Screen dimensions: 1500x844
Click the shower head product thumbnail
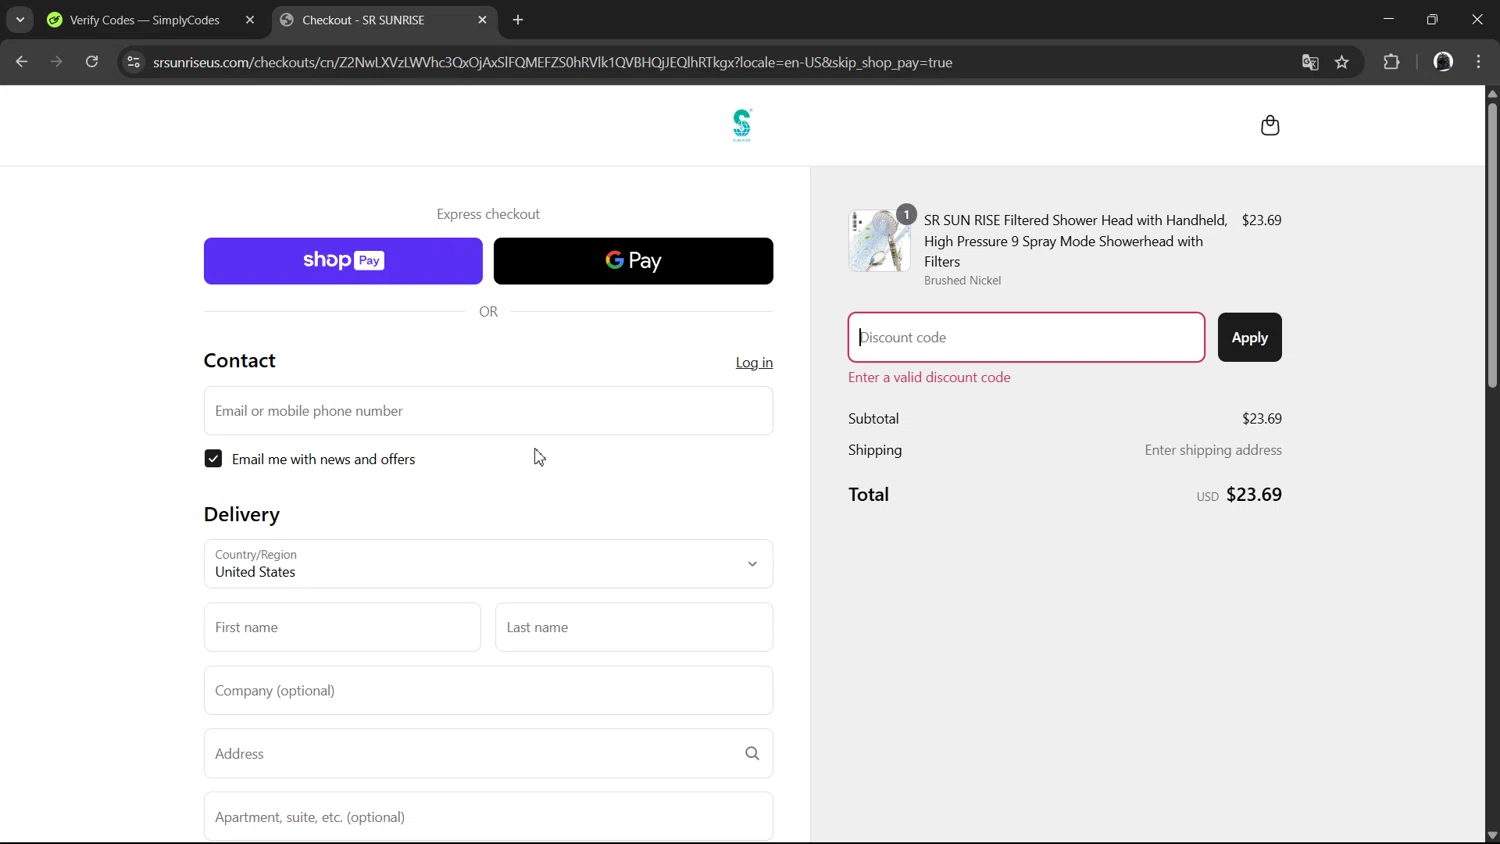tap(879, 241)
